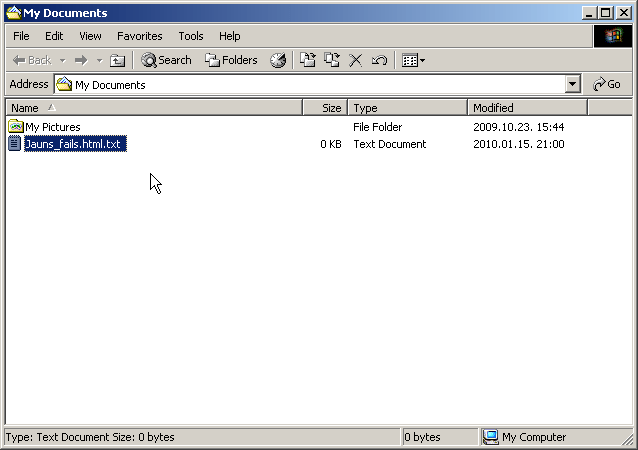Open the Back history dropdown arrow
This screenshot has height=450, width=638.
point(62,61)
